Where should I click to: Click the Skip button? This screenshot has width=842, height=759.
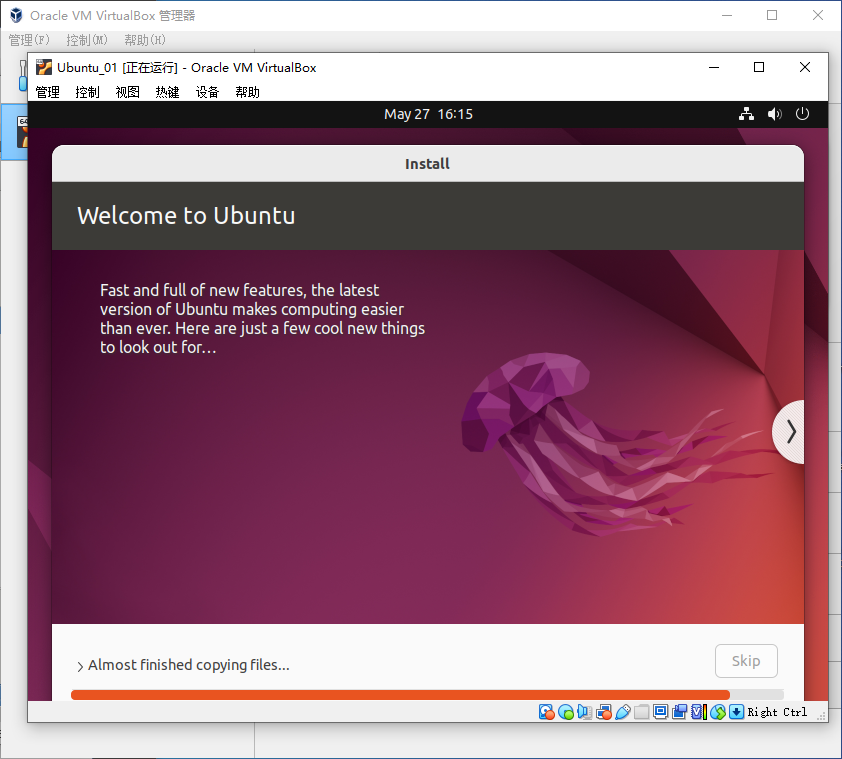[x=746, y=661]
